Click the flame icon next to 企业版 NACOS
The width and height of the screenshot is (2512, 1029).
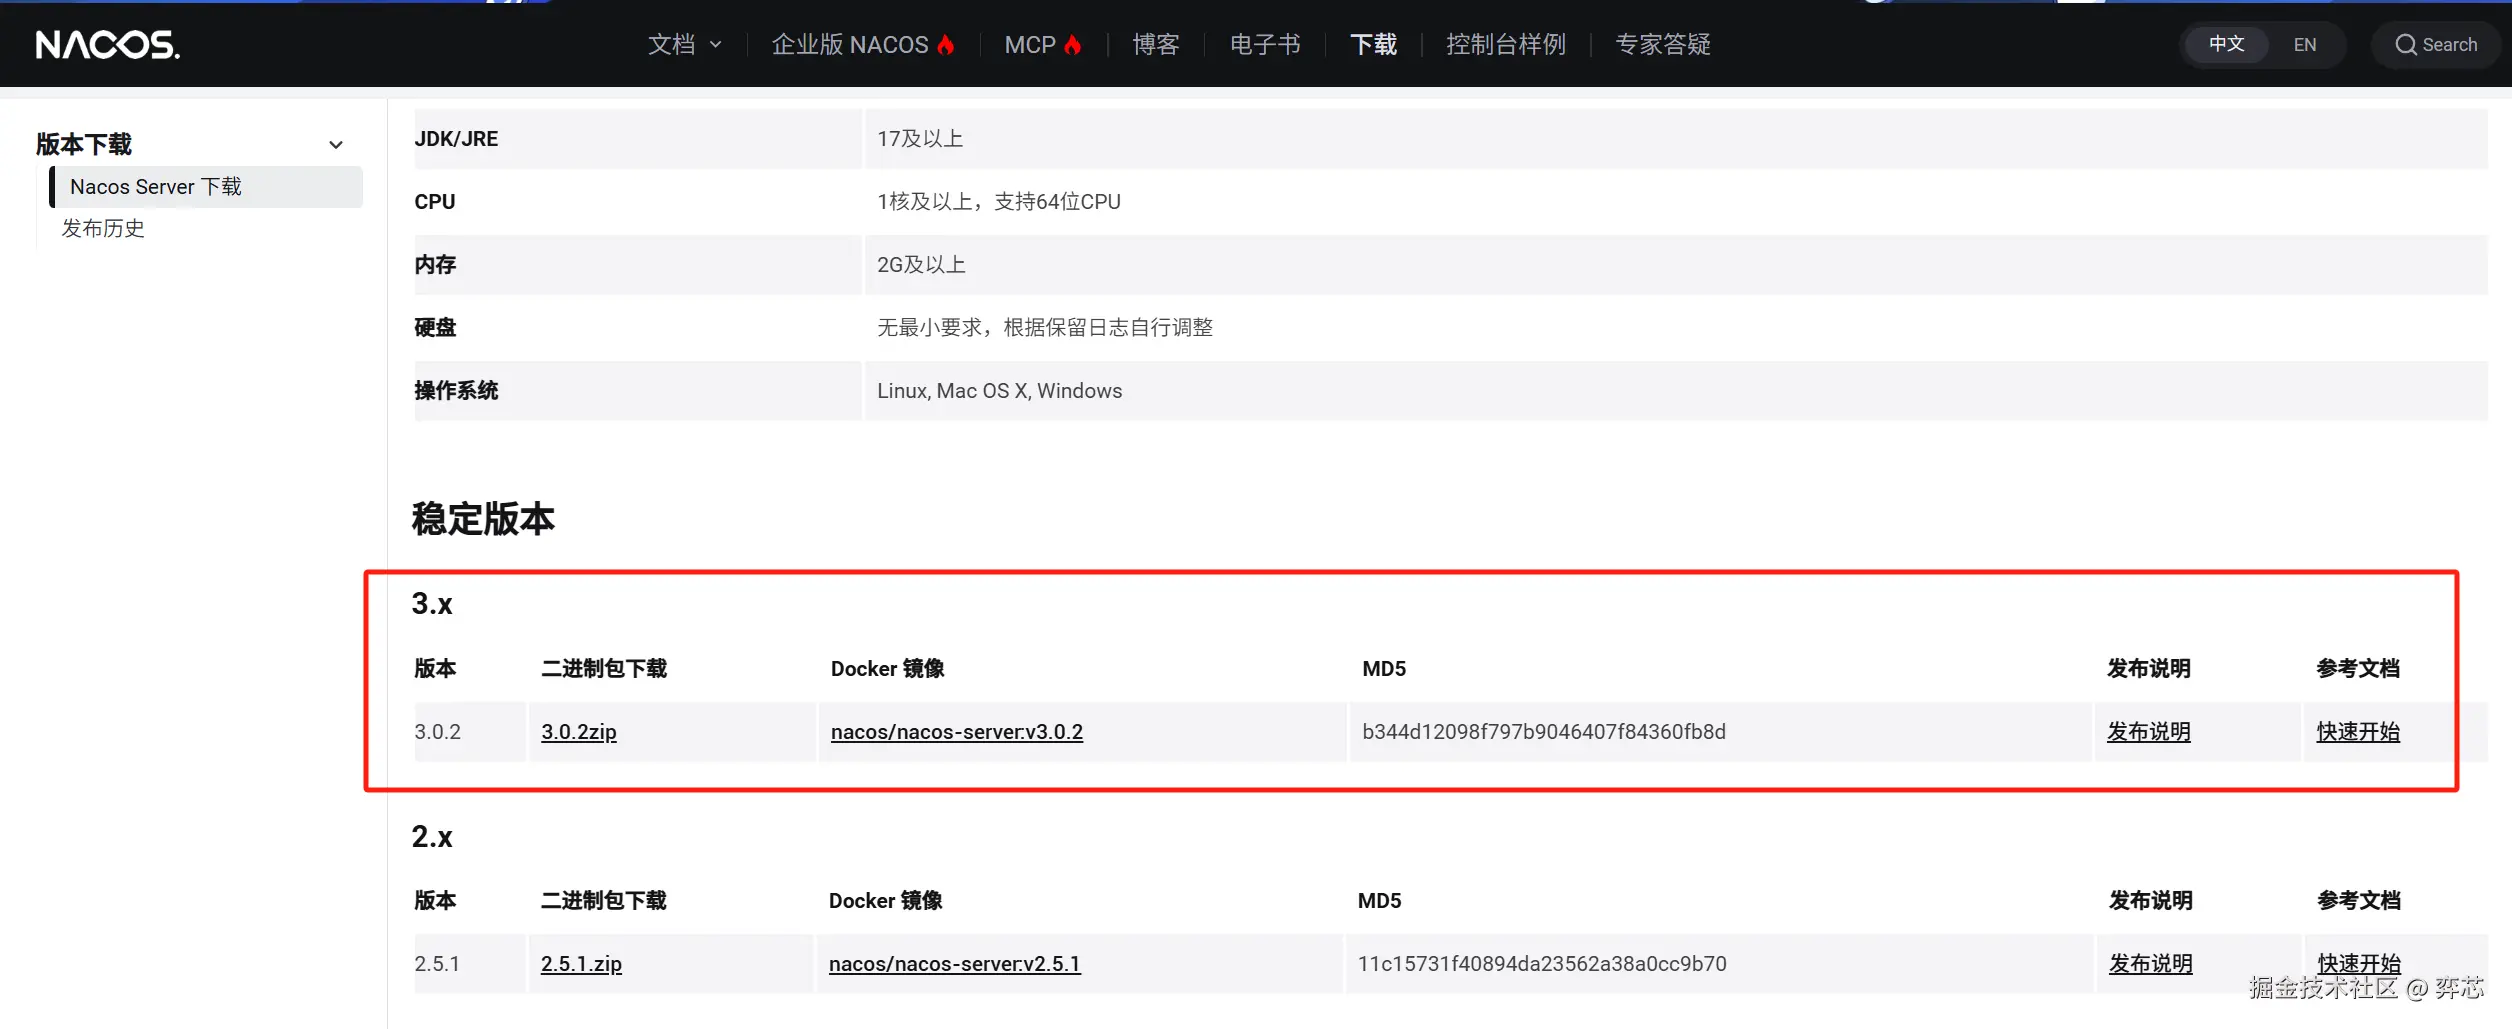(x=946, y=45)
